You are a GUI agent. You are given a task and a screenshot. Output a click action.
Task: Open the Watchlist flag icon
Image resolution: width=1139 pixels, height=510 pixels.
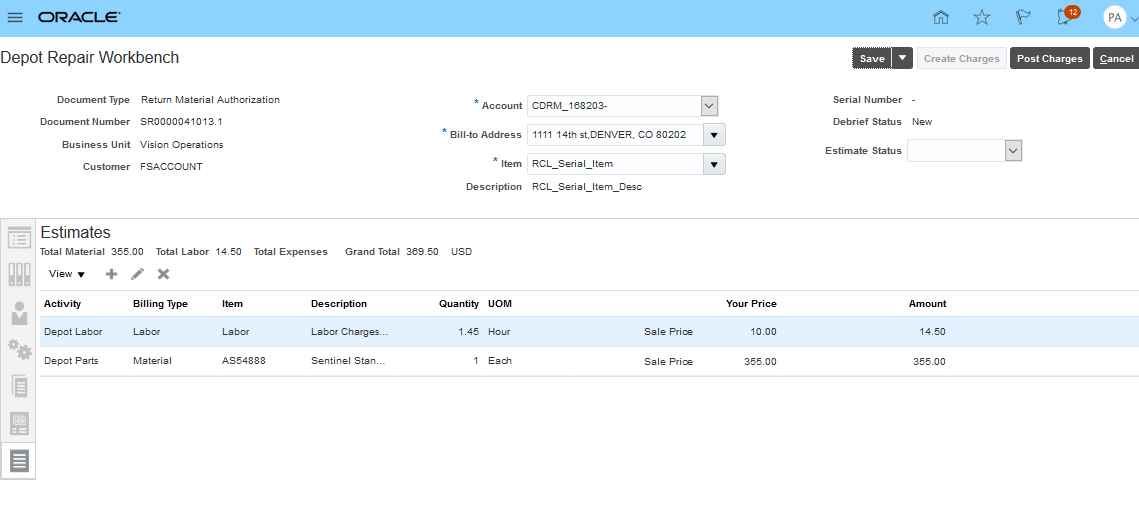coord(1024,17)
